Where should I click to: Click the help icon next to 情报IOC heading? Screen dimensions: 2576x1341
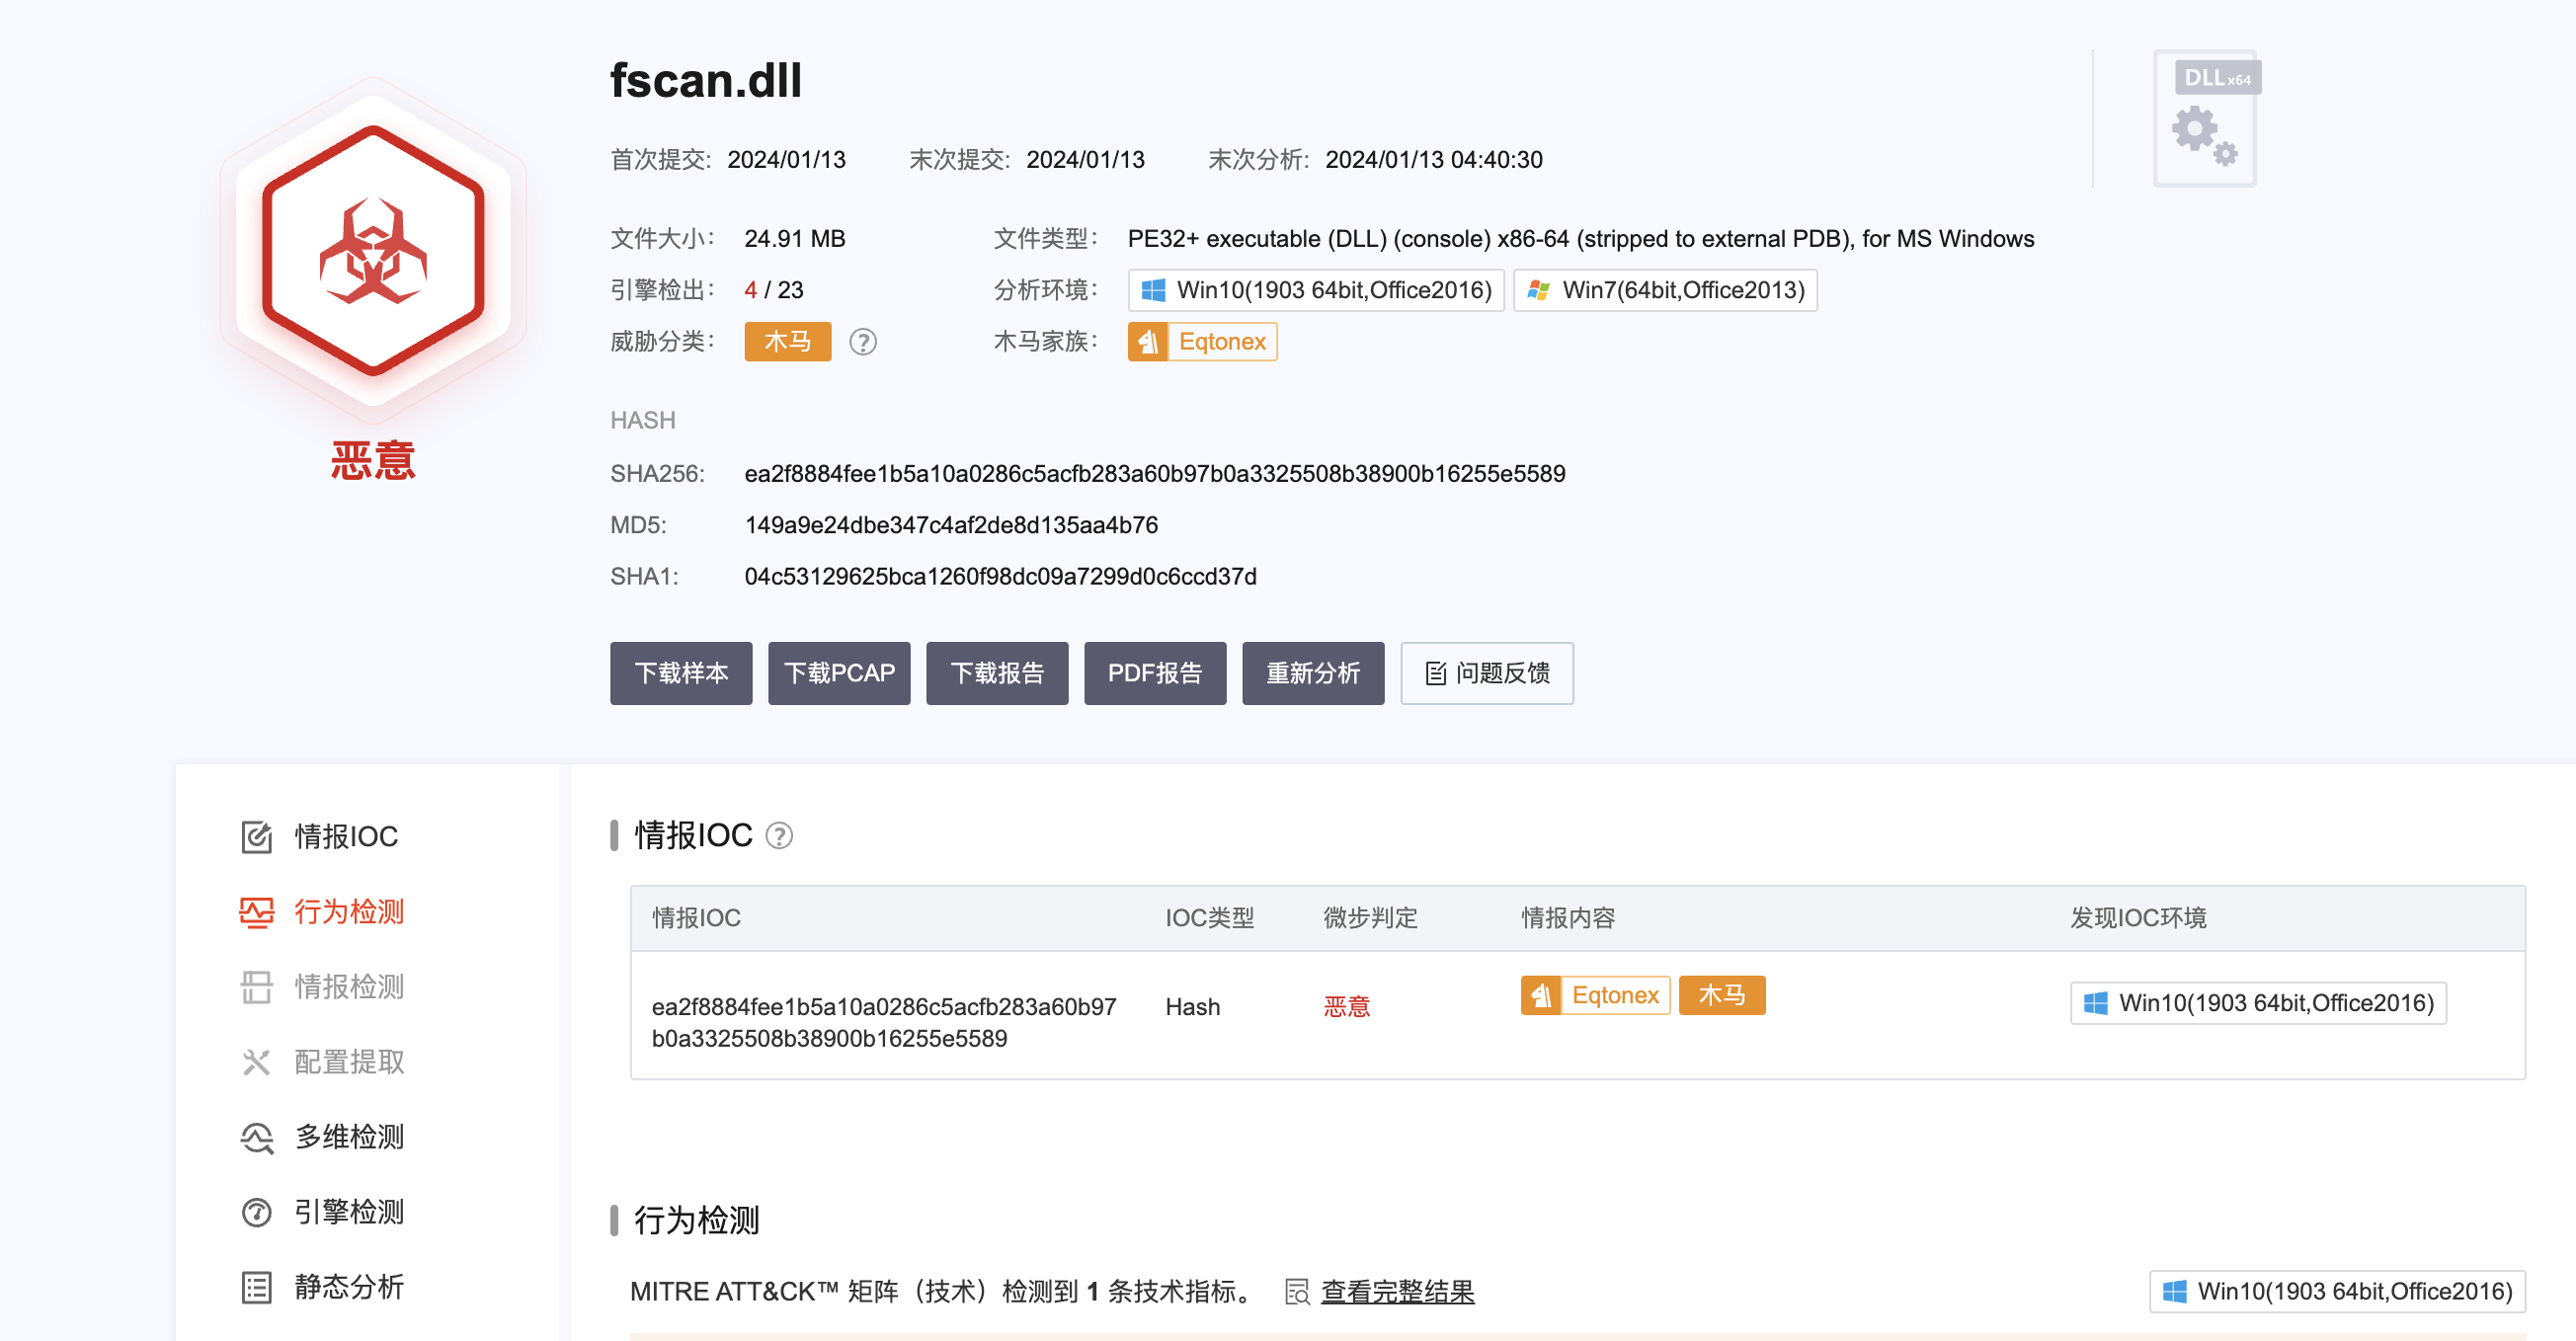779,835
